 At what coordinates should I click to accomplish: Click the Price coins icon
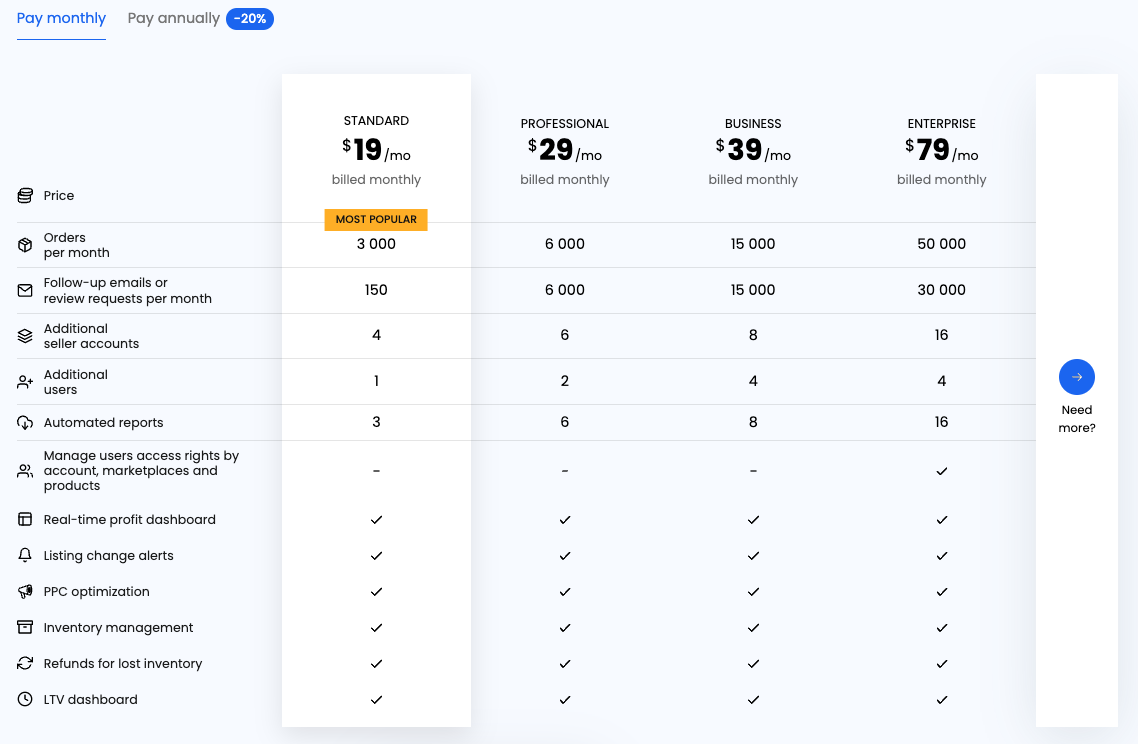[25, 196]
